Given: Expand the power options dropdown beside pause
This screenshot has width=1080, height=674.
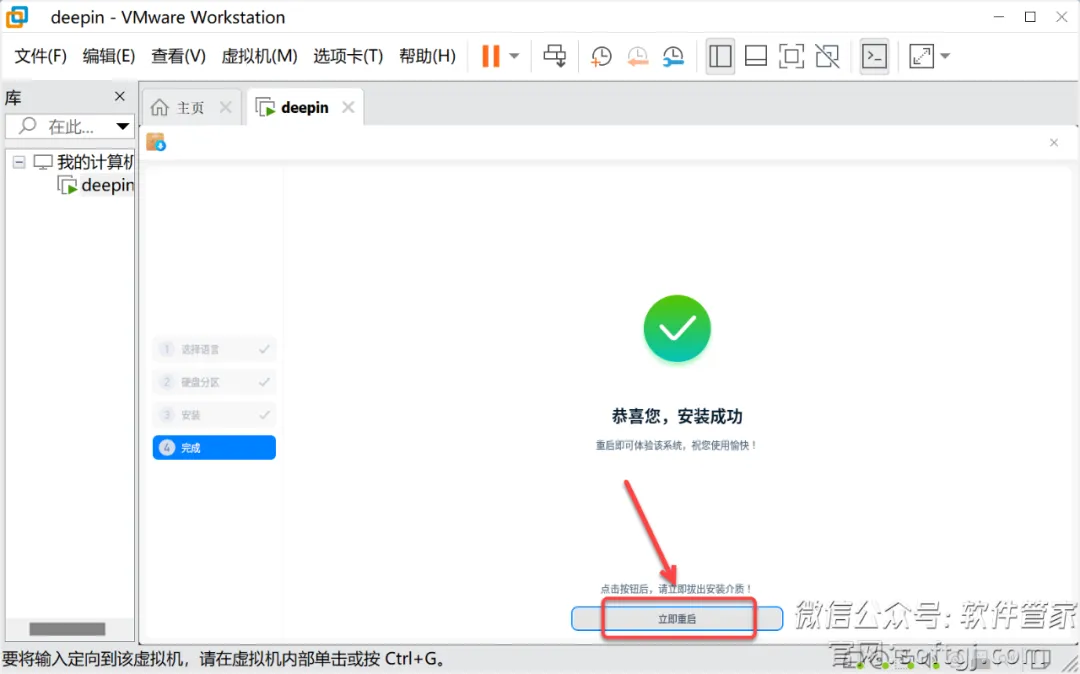Looking at the screenshot, I should tap(514, 56).
